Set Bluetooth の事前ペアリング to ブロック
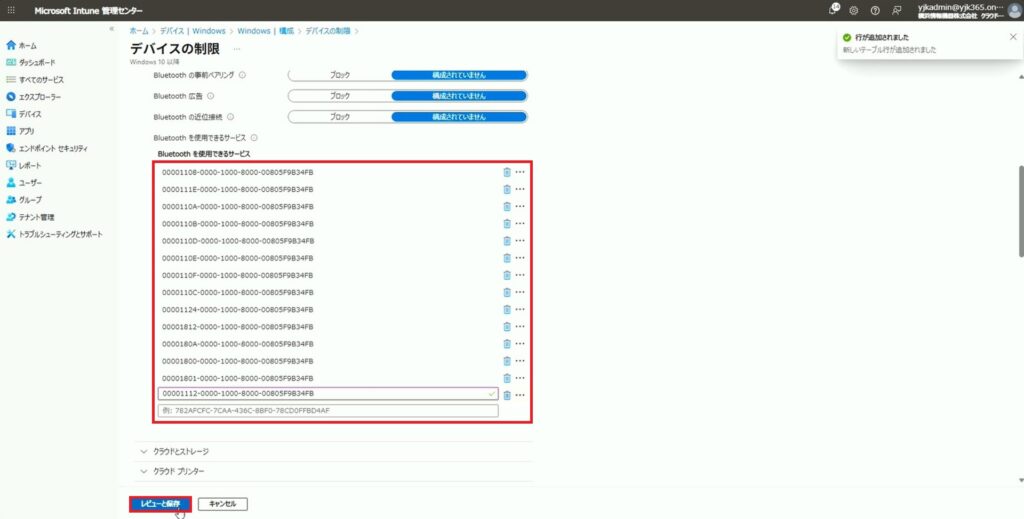This screenshot has height=519, width=1024. click(x=340, y=75)
